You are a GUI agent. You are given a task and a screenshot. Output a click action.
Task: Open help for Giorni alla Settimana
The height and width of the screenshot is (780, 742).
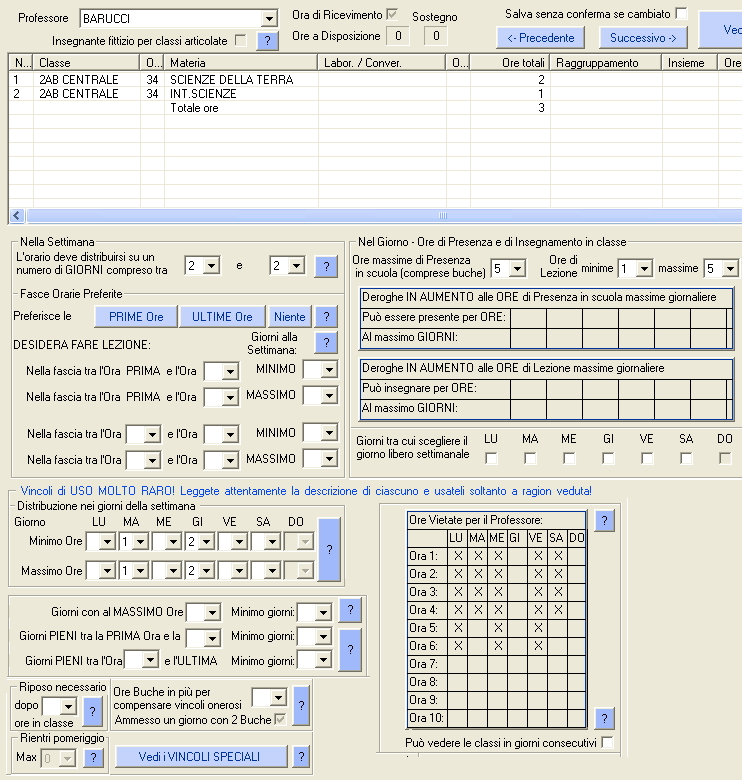(x=326, y=343)
